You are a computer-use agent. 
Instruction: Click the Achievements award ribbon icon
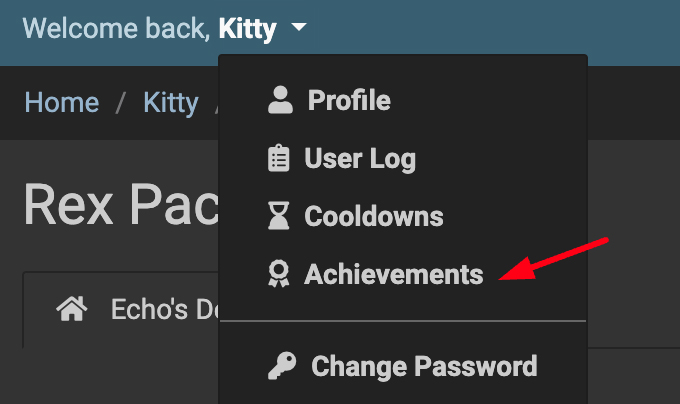tap(279, 274)
